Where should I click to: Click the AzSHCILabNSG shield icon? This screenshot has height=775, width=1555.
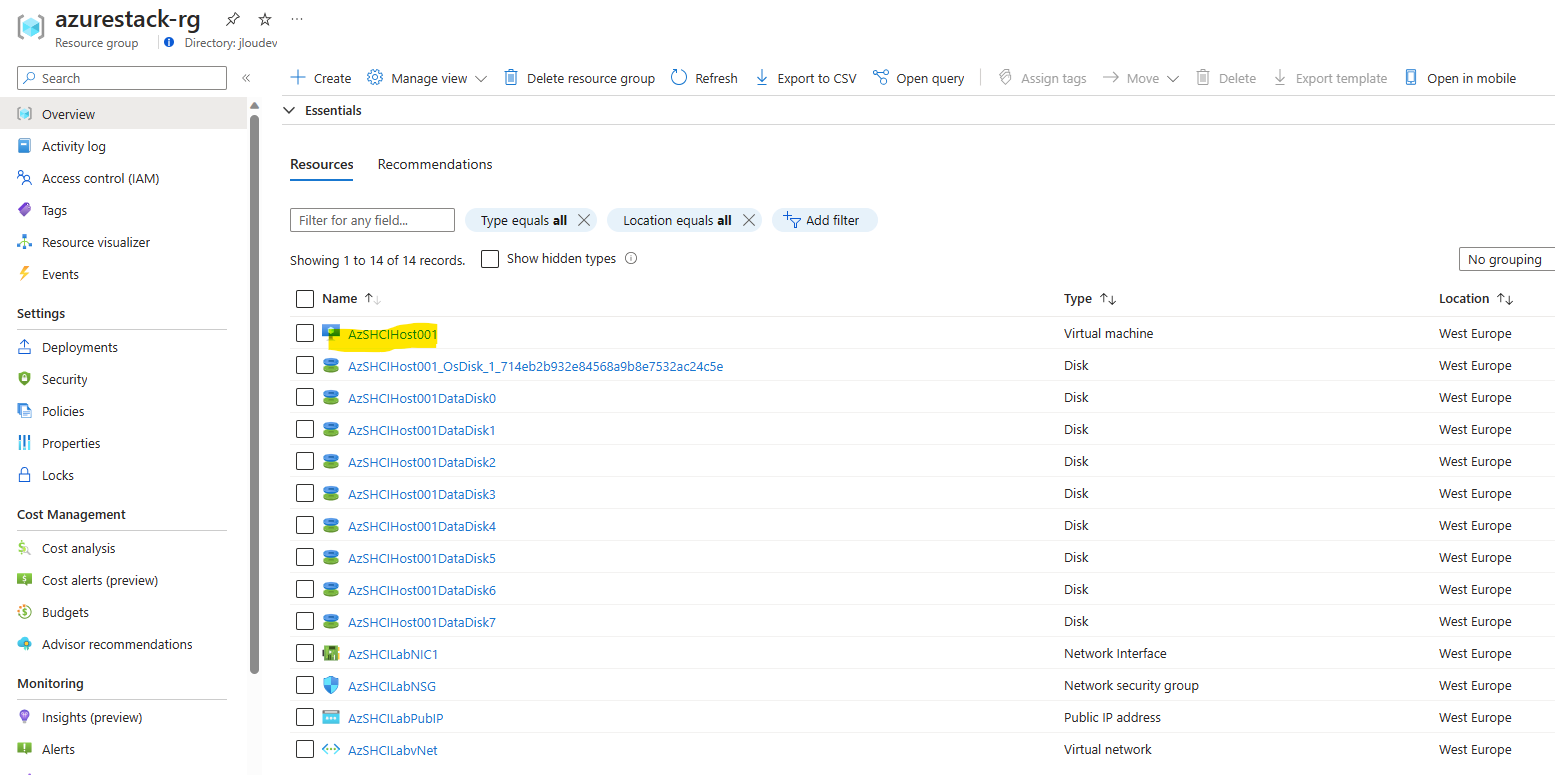pos(331,685)
